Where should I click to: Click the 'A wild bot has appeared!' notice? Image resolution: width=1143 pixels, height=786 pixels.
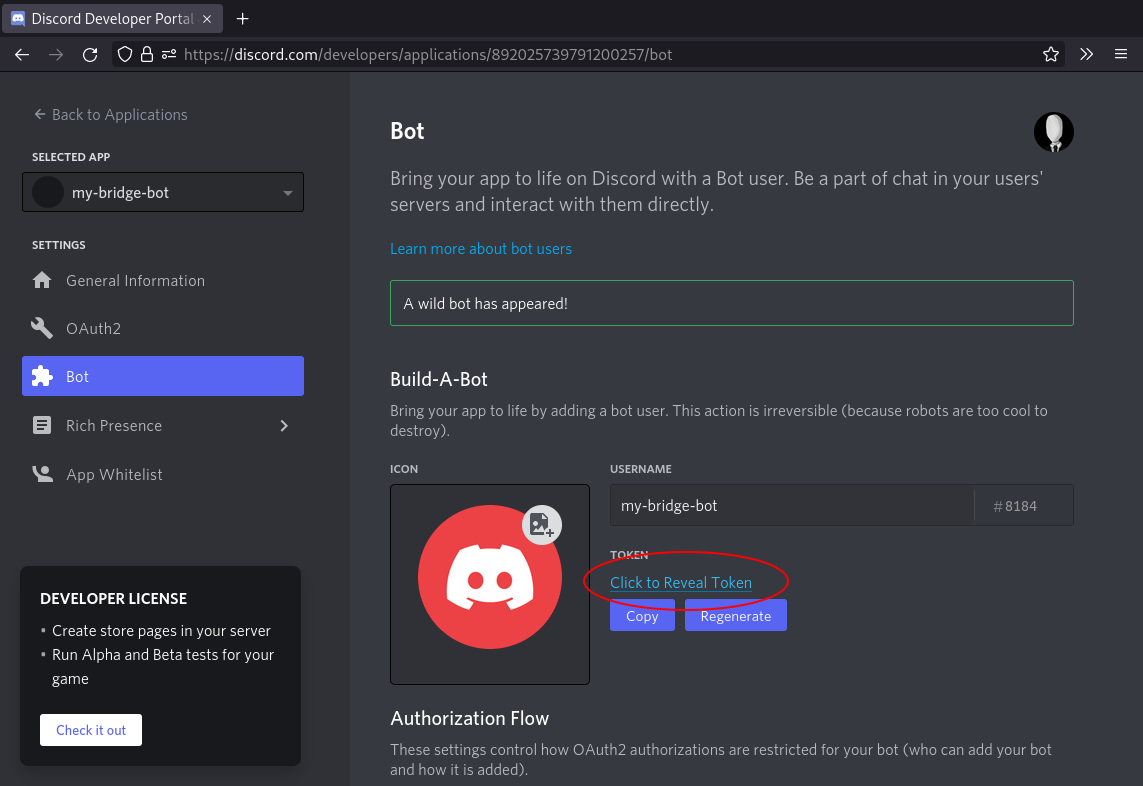pyautogui.click(x=732, y=303)
